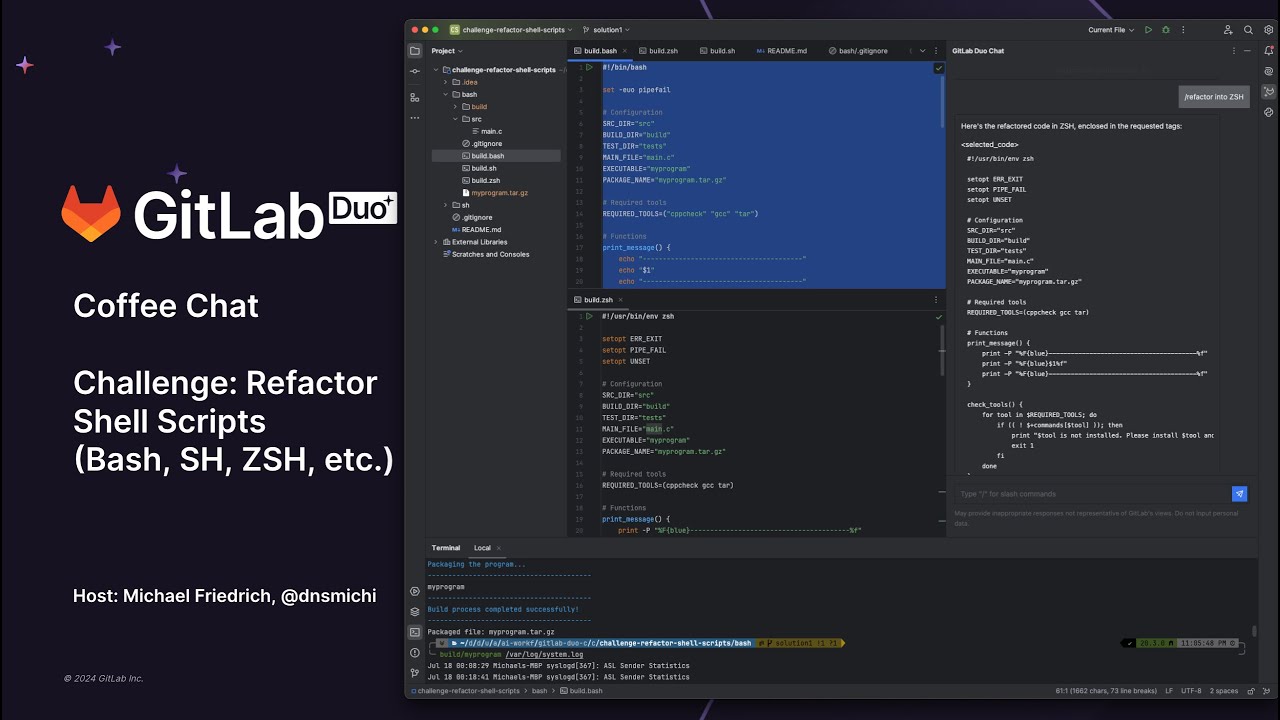Expand the sh folder

point(446,205)
